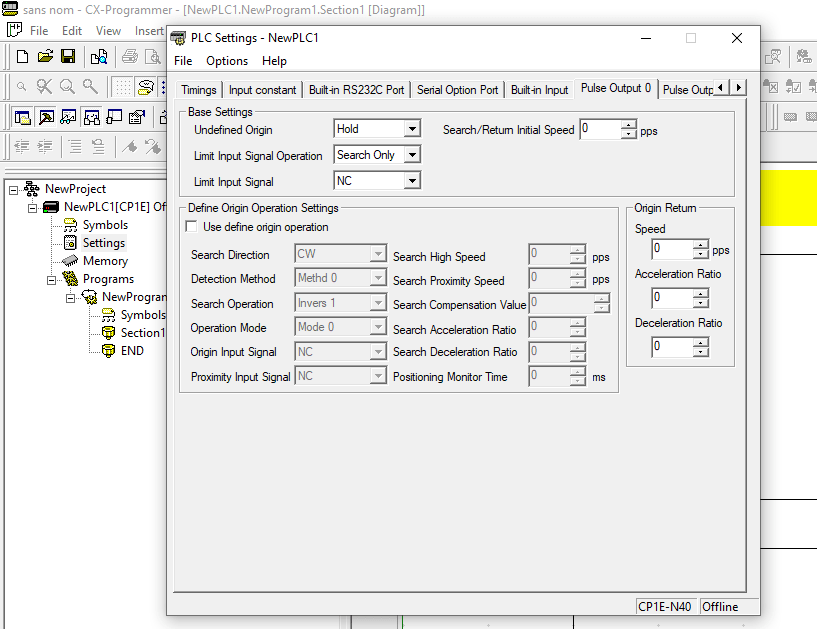
Task: Save the current project
Action: (x=67, y=57)
